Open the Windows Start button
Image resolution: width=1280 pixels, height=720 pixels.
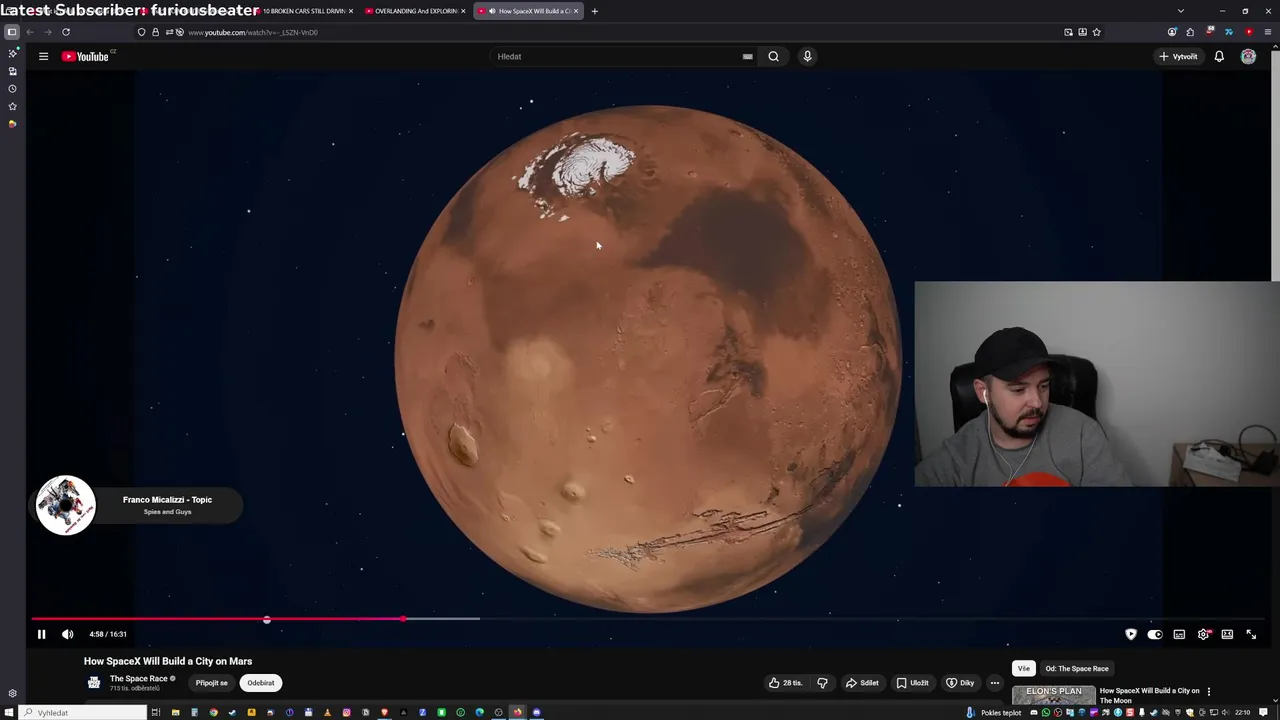pos(10,713)
